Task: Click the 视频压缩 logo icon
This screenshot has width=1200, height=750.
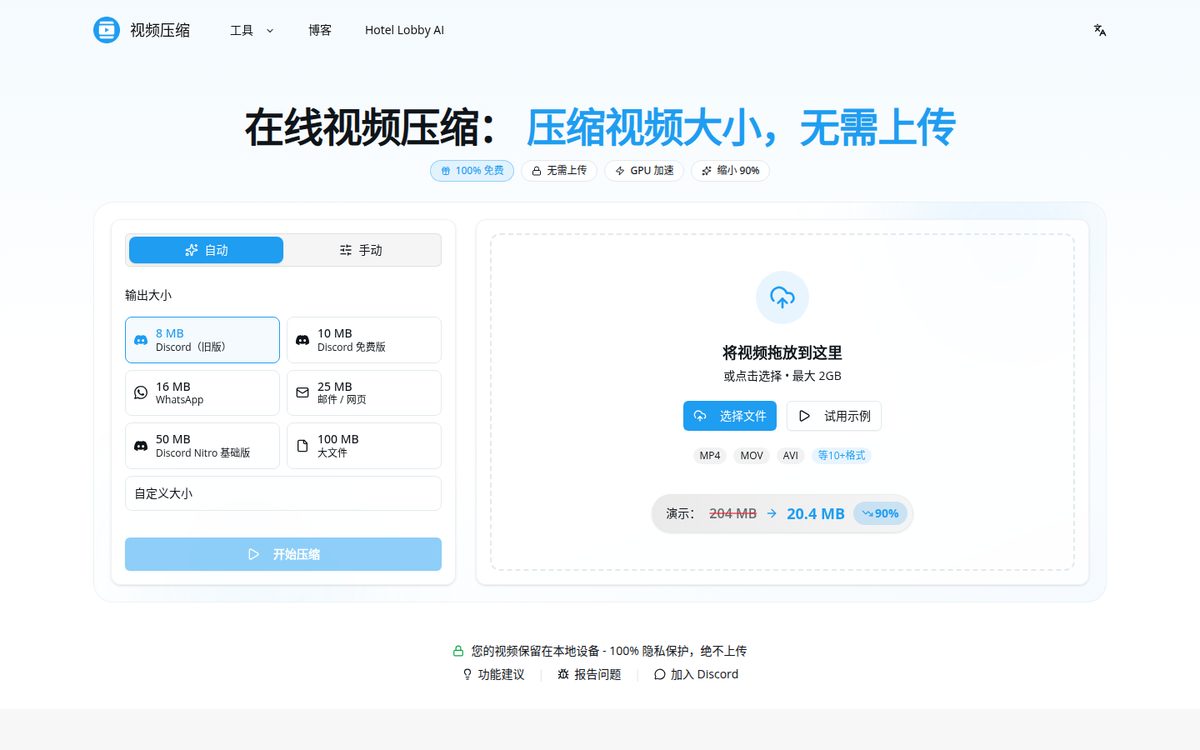Action: (106, 30)
